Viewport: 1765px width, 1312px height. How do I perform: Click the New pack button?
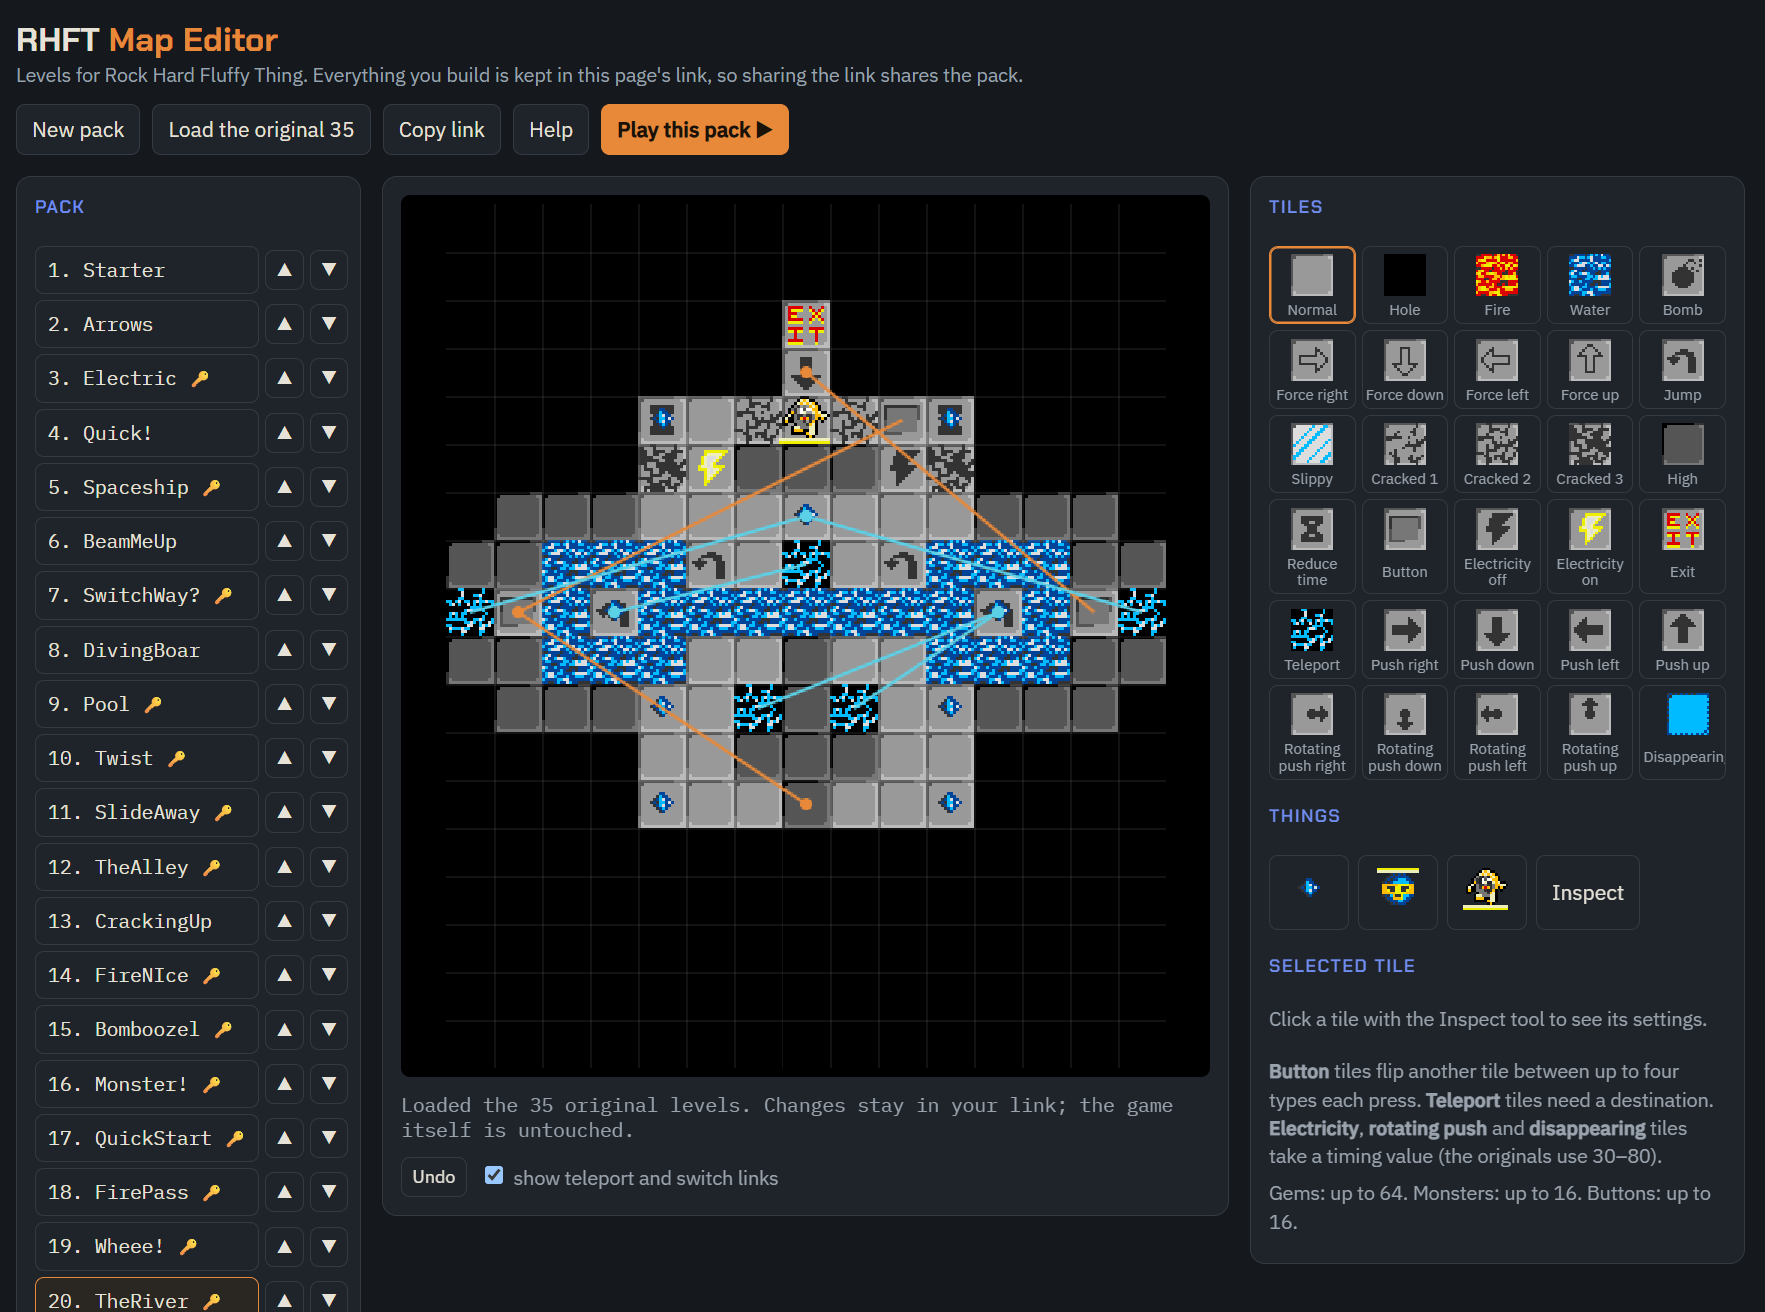pos(78,130)
